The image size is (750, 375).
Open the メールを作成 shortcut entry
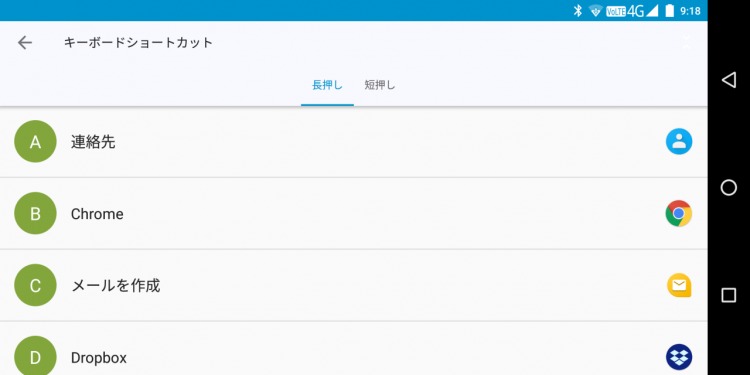point(353,286)
